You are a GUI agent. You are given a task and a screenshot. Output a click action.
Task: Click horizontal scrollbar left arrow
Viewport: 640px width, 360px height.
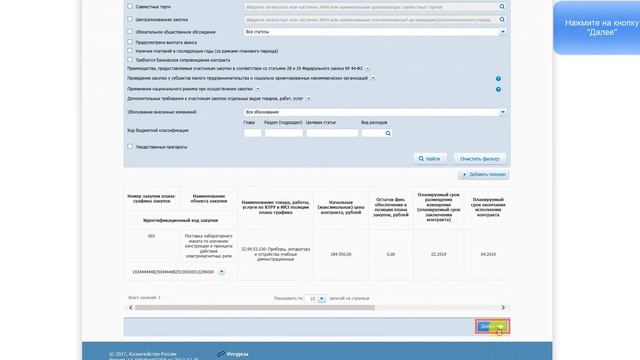(131, 307)
